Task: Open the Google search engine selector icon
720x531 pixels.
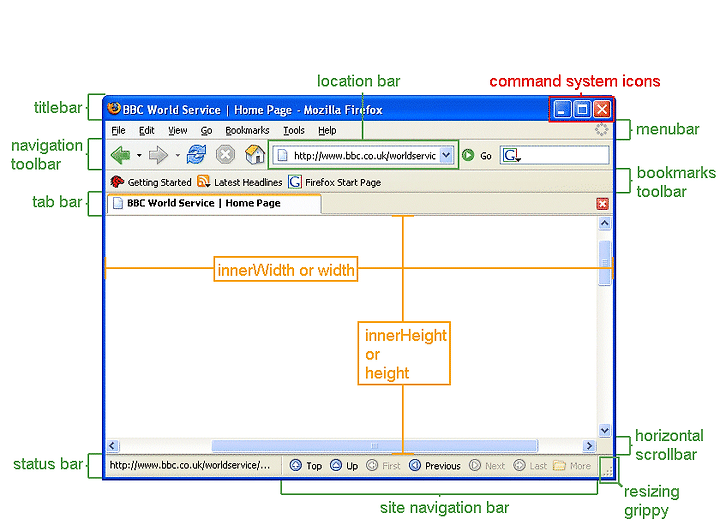Action: [511, 155]
